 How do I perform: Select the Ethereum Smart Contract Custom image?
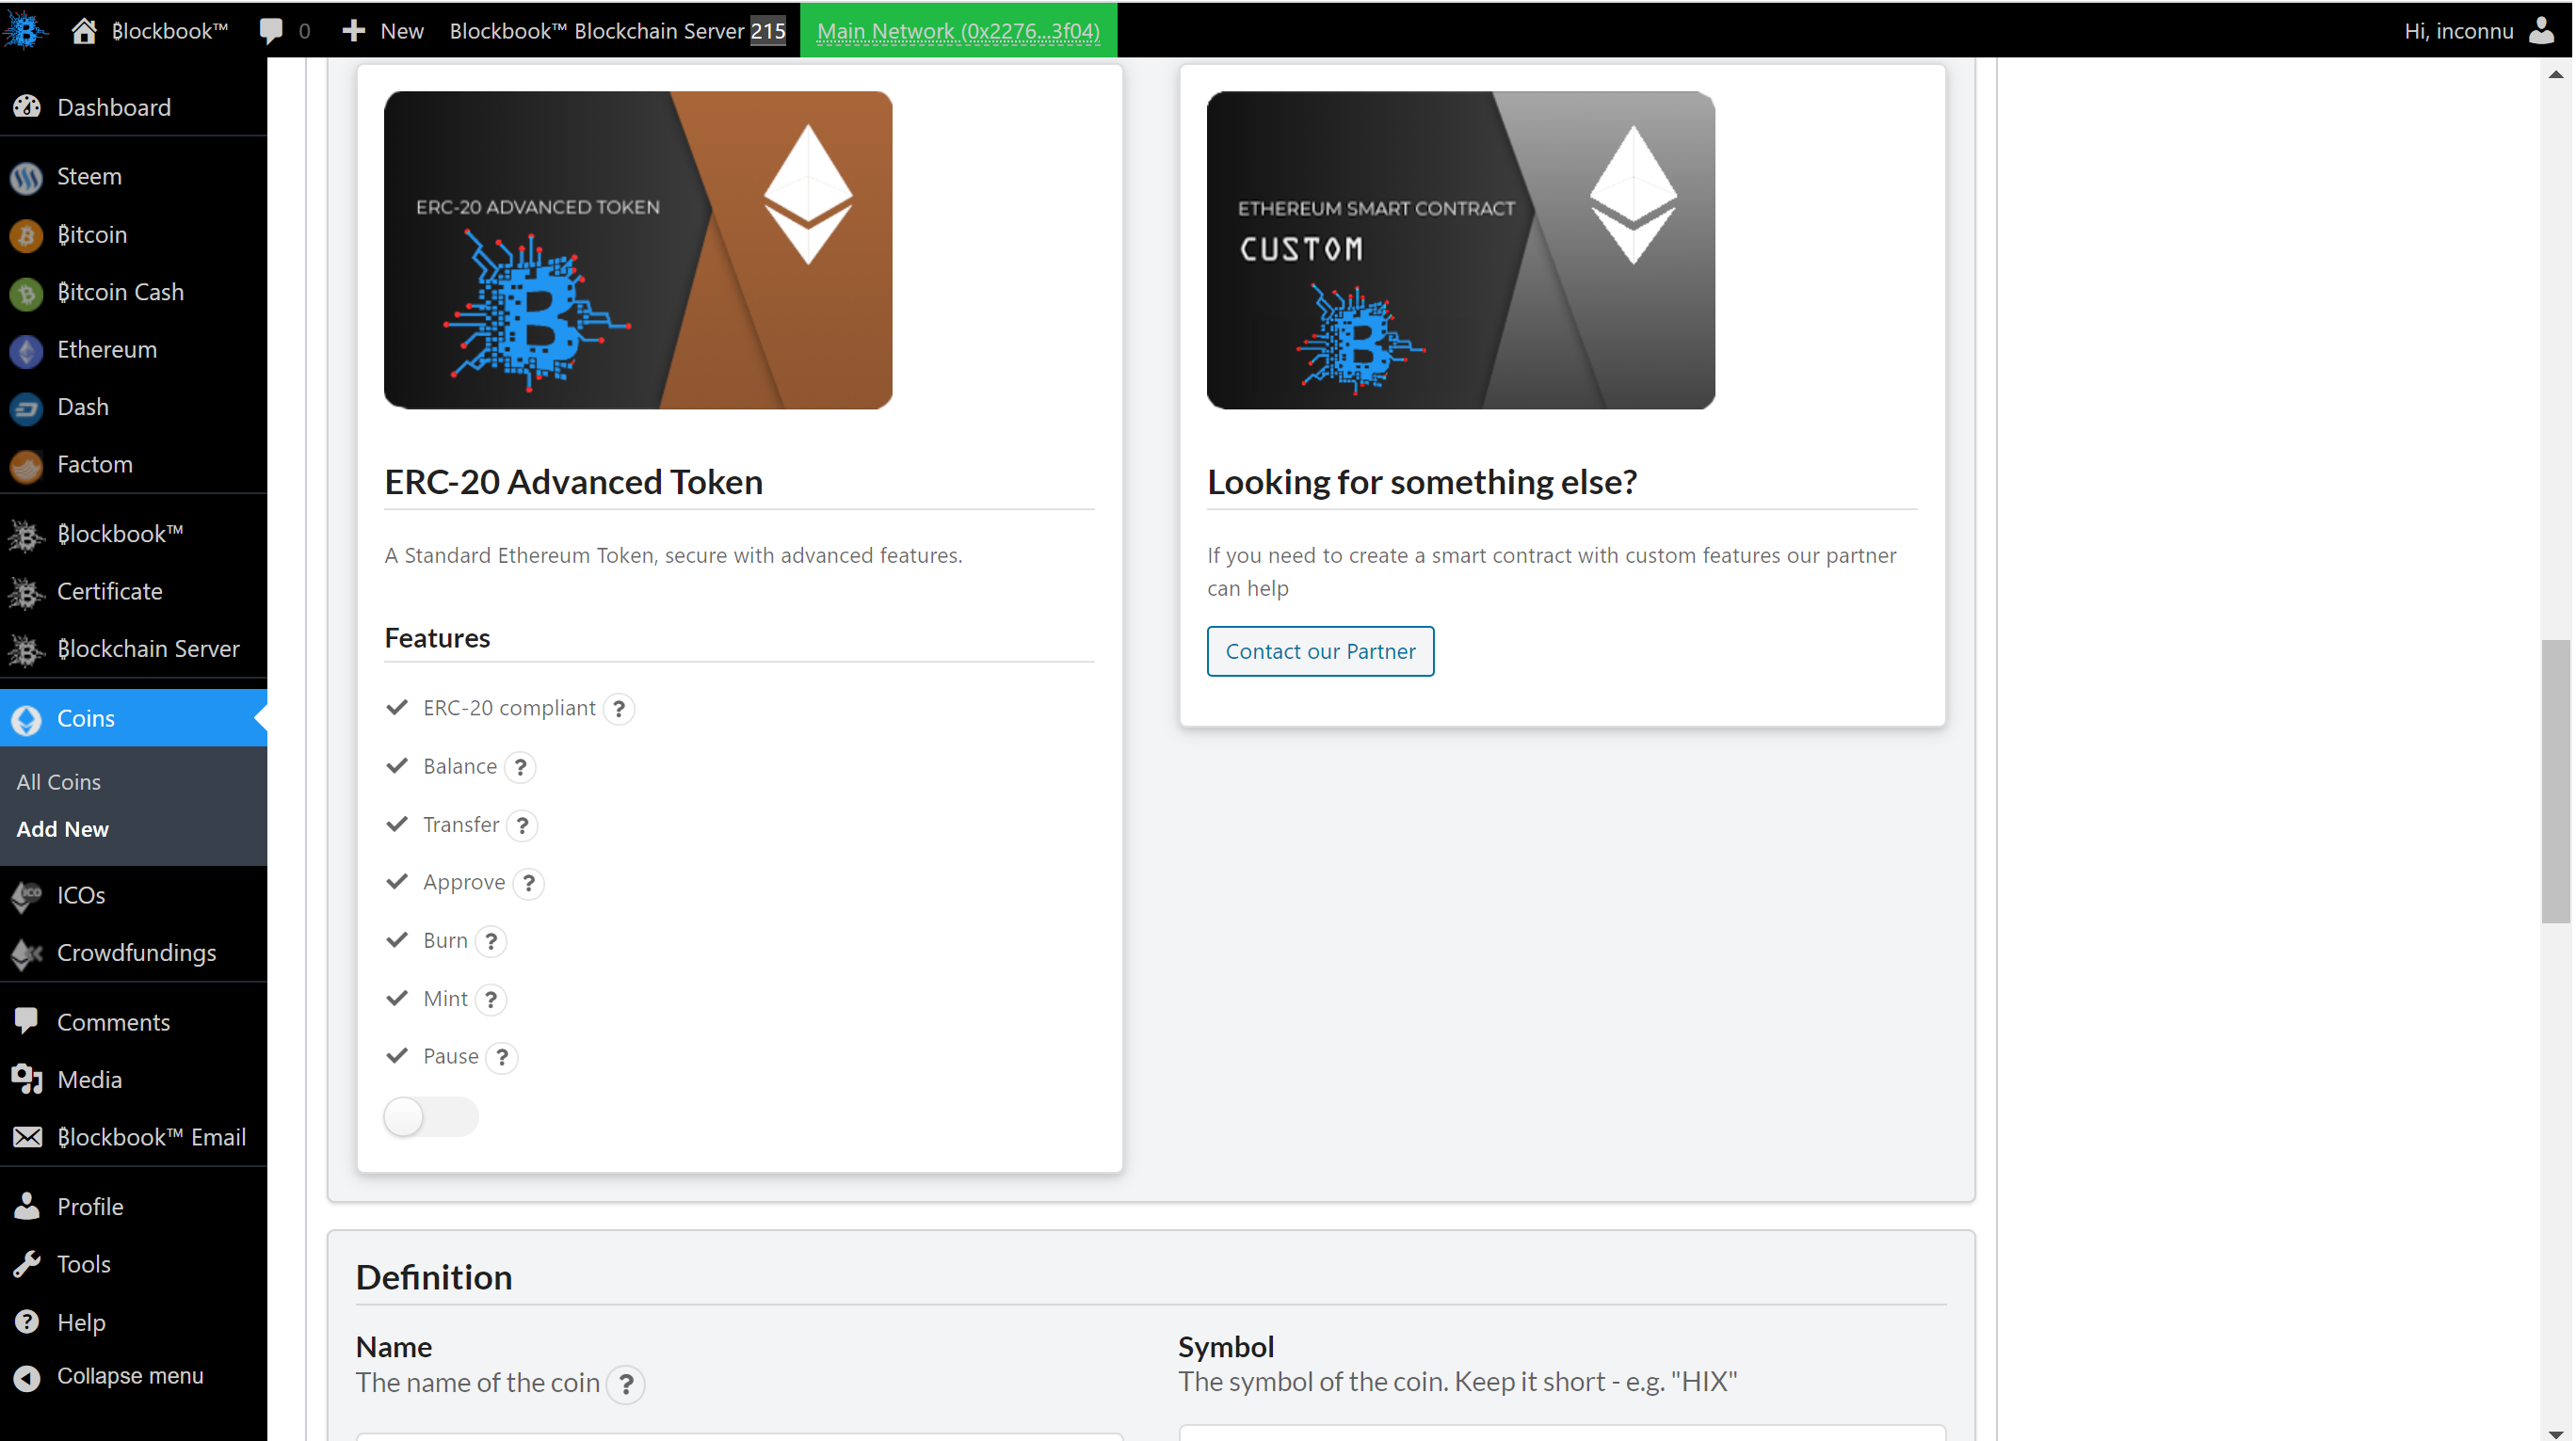[1460, 250]
